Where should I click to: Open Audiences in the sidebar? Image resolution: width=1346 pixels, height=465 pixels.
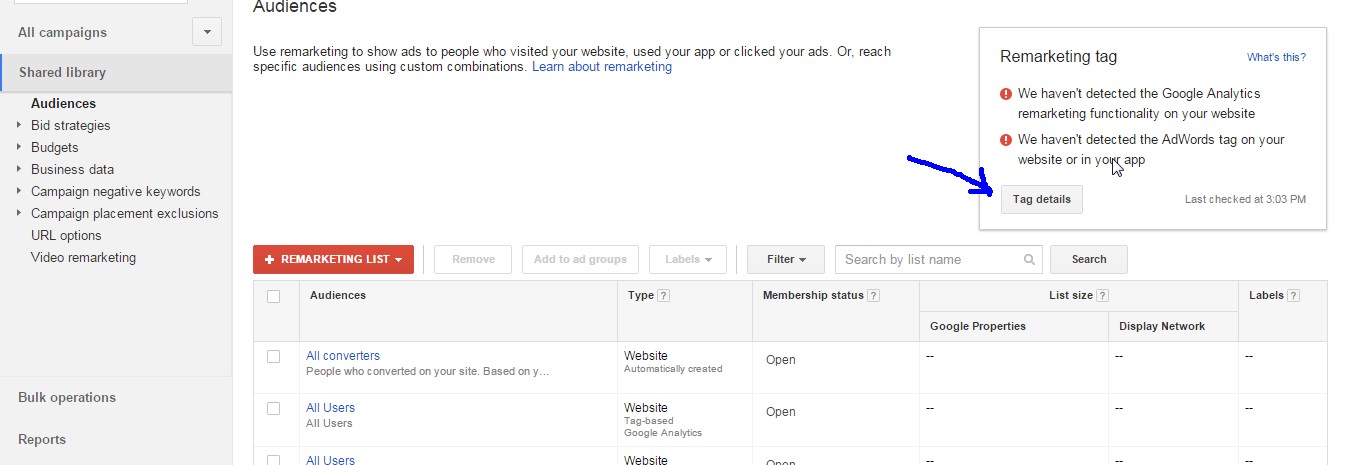click(63, 103)
